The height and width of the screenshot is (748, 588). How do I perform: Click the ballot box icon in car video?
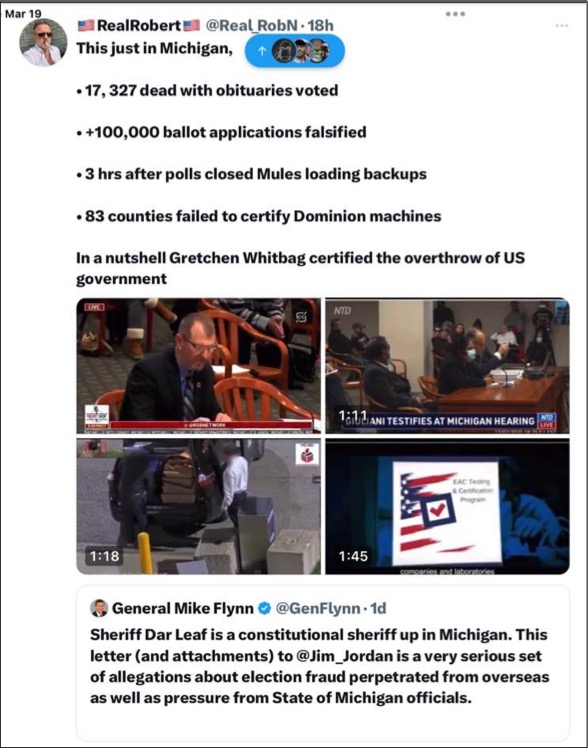[306, 454]
